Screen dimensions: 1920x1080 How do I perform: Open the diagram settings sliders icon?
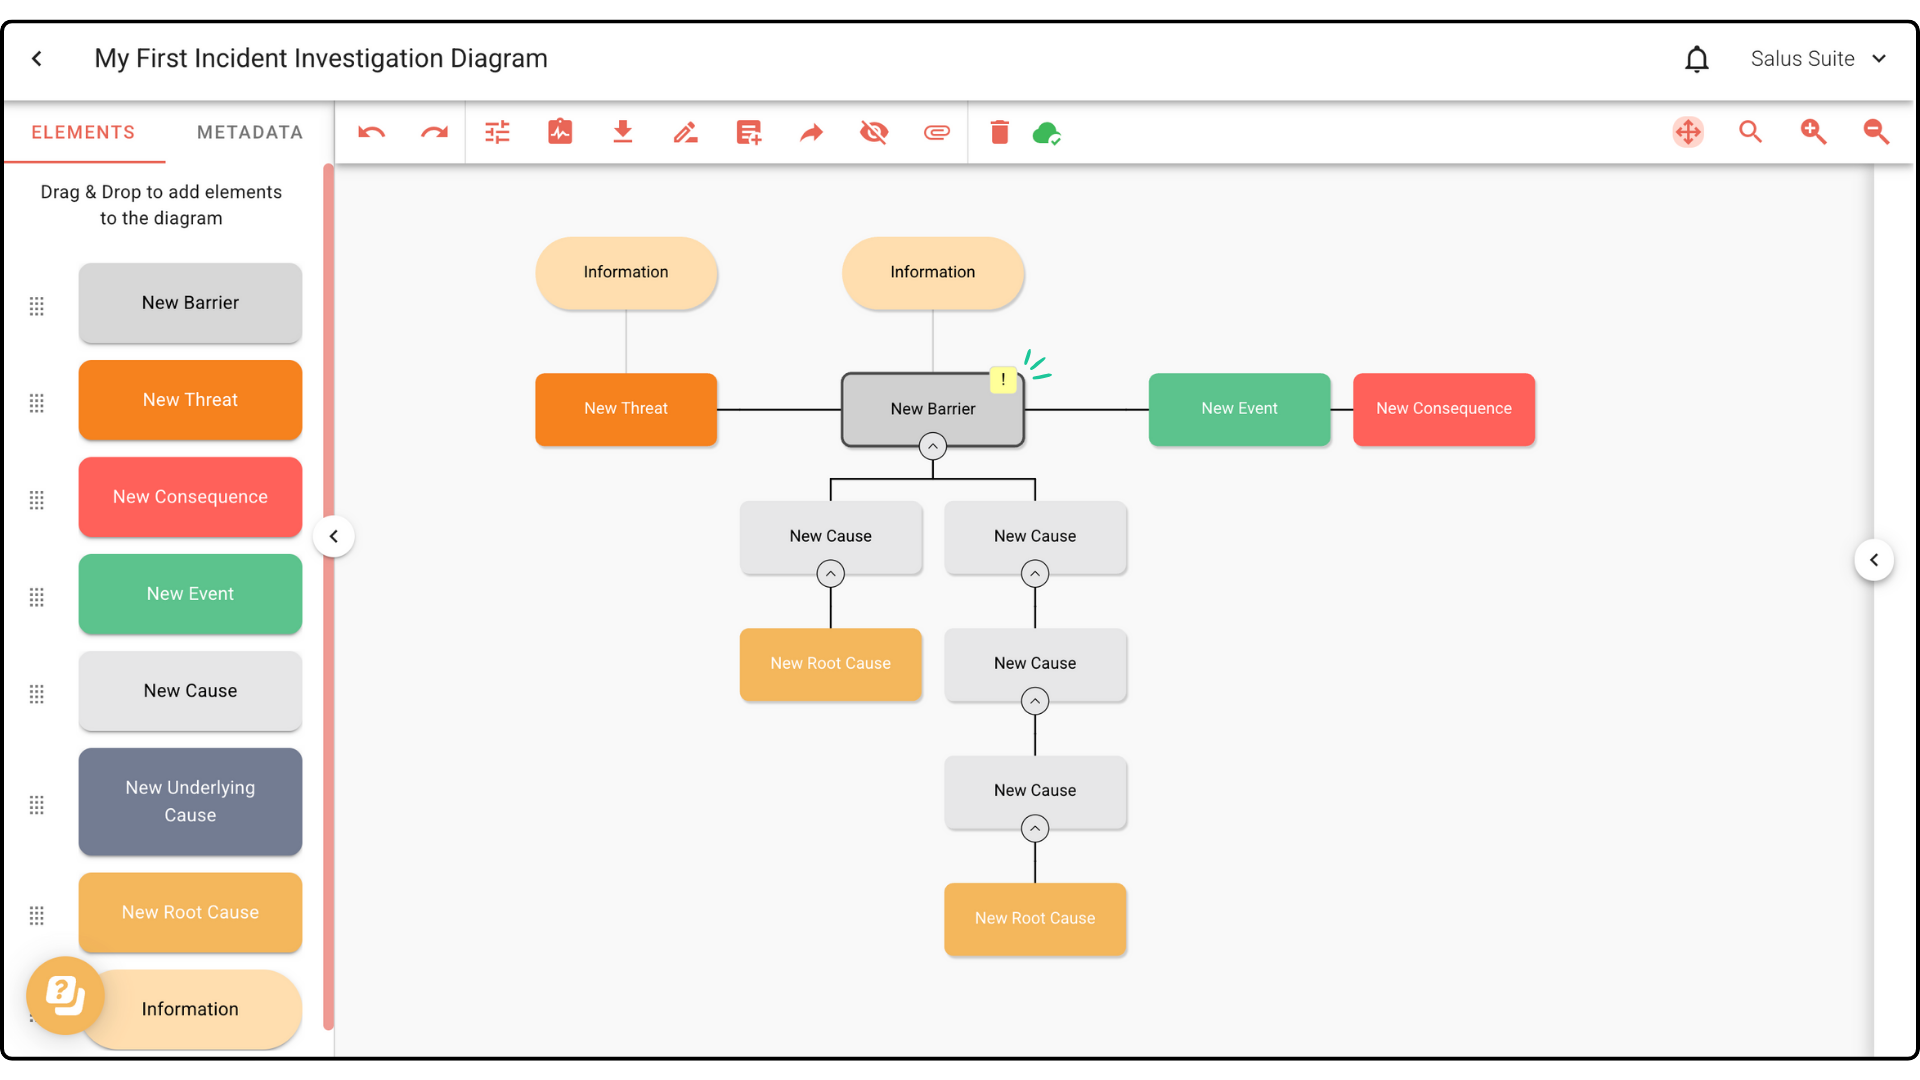coord(497,132)
